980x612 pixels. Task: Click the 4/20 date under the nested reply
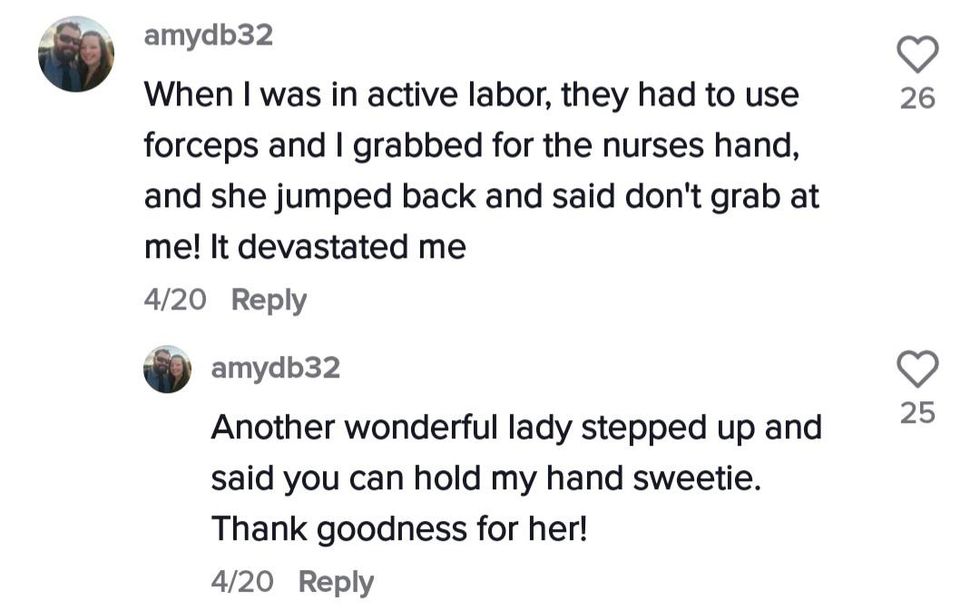pos(242,582)
